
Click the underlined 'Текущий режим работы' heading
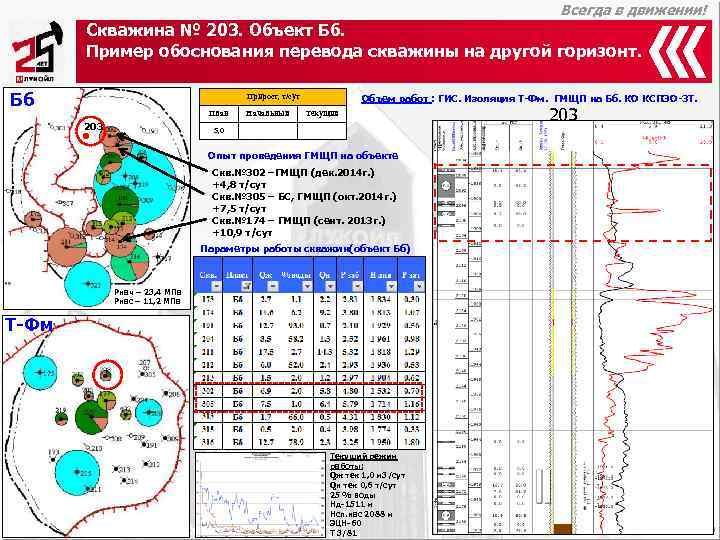[x=363, y=461]
